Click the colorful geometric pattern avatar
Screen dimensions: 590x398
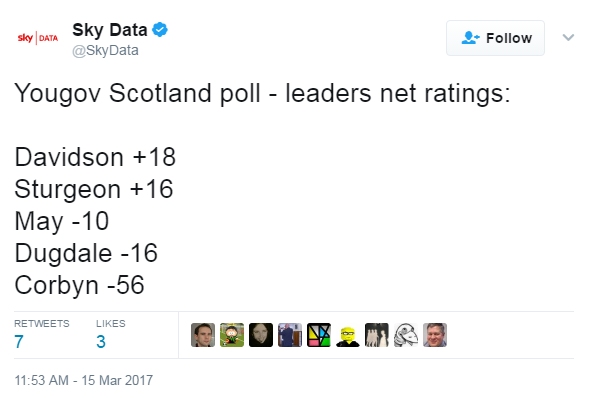click(x=319, y=335)
